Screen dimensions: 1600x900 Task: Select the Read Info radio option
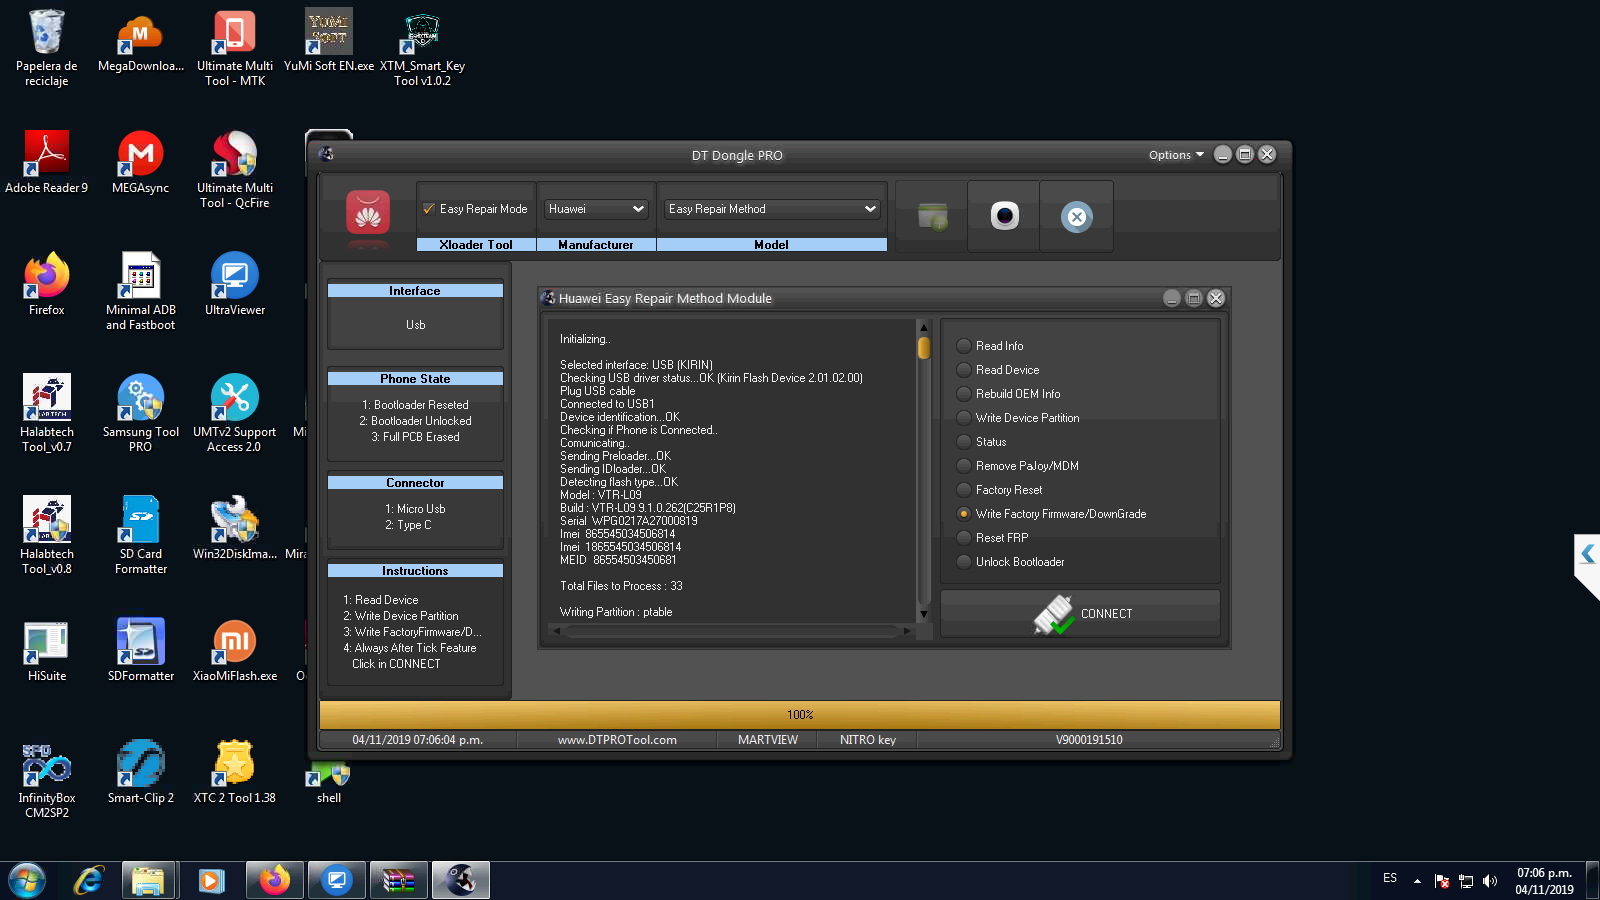tap(964, 346)
